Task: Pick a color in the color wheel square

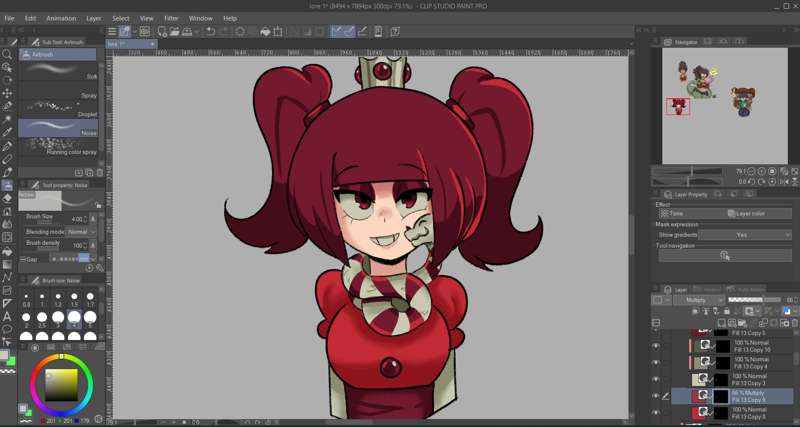Action: click(62, 385)
